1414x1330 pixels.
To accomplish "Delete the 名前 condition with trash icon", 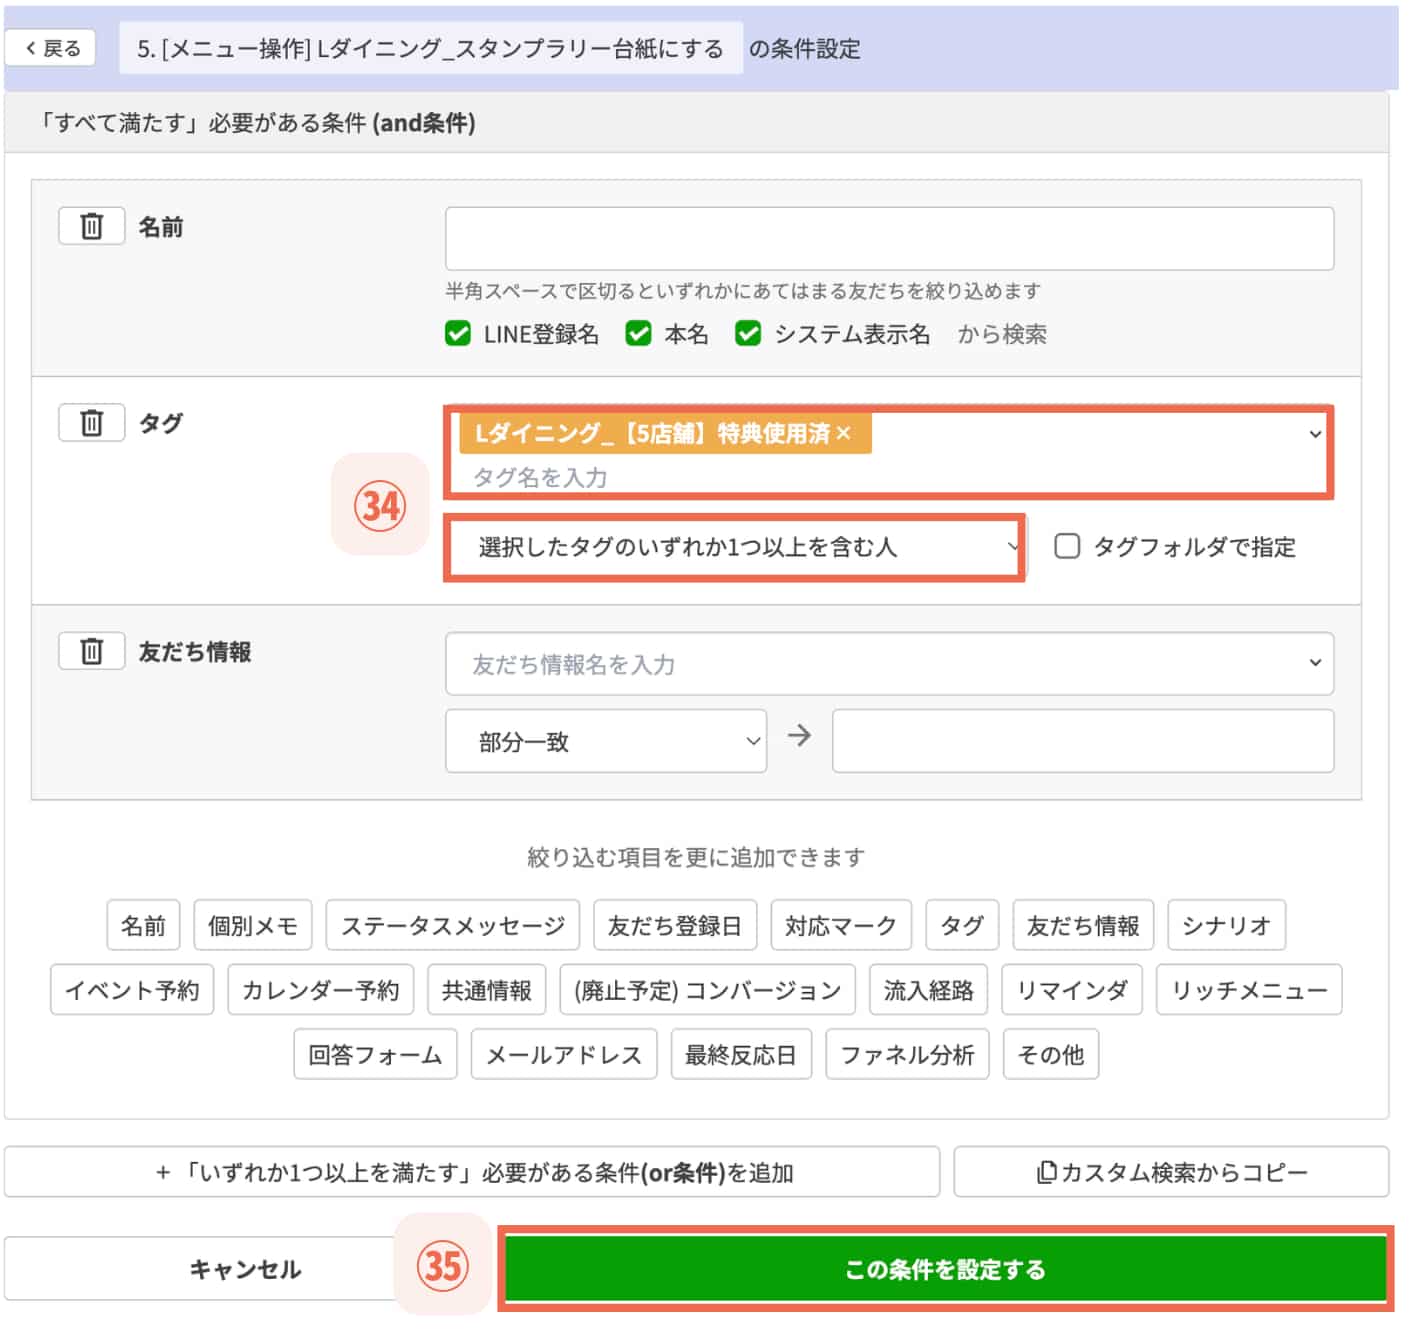I will click(91, 226).
